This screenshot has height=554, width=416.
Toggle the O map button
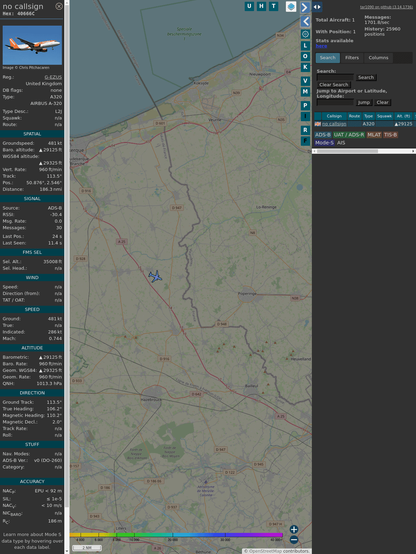[x=305, y=56]
